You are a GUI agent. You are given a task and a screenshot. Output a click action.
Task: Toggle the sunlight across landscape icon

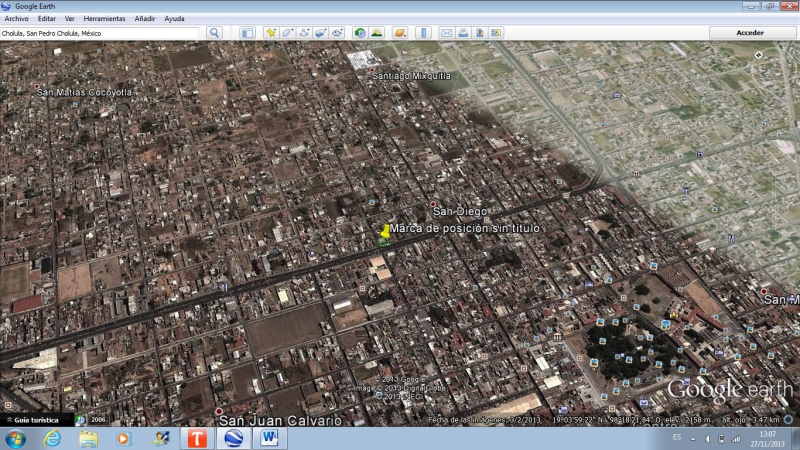377,33
